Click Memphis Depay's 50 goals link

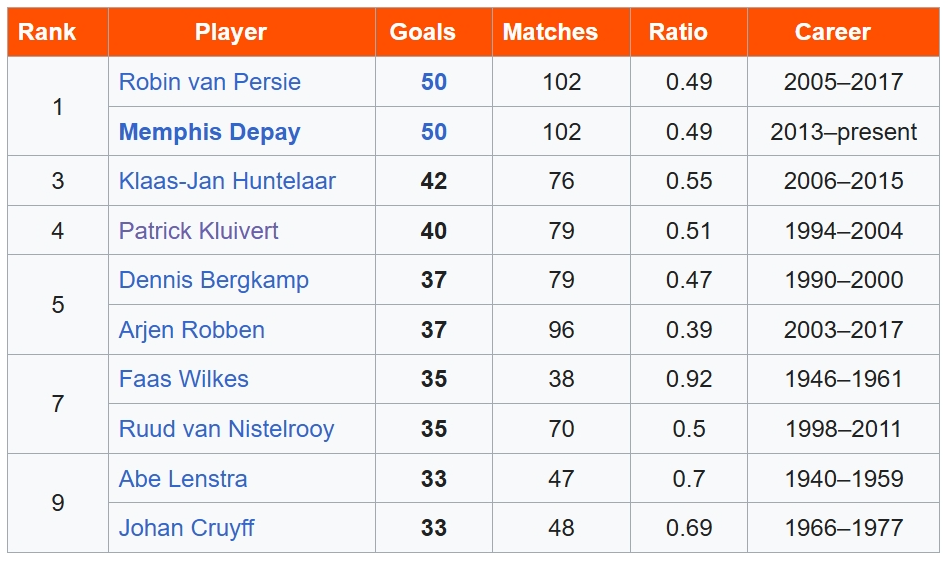[x=433, y=132]
